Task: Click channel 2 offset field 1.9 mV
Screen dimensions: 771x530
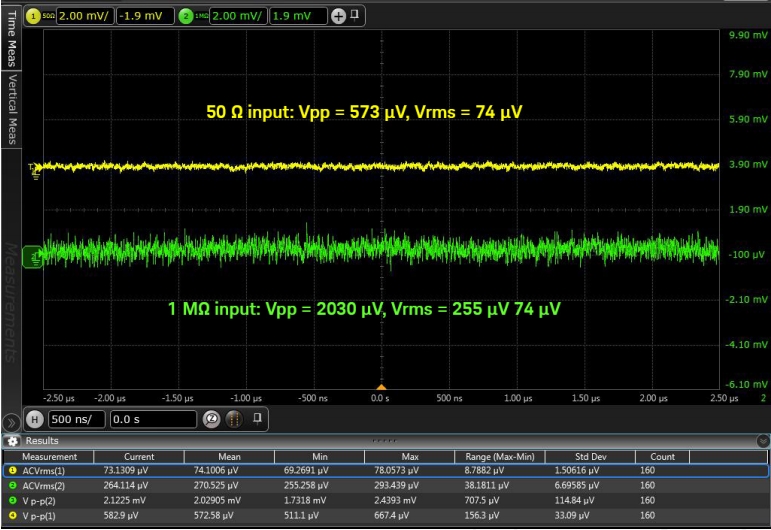Action: pyautogui.click(x=298, y=16)
